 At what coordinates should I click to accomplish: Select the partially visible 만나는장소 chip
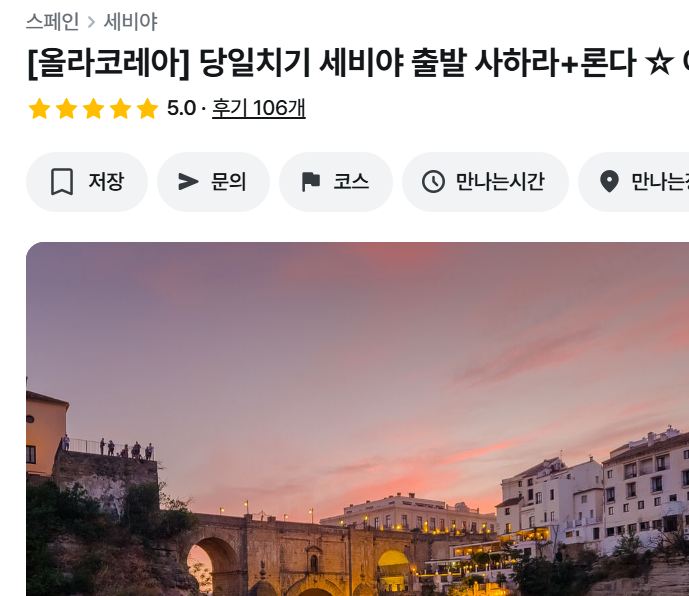point(634,182)
